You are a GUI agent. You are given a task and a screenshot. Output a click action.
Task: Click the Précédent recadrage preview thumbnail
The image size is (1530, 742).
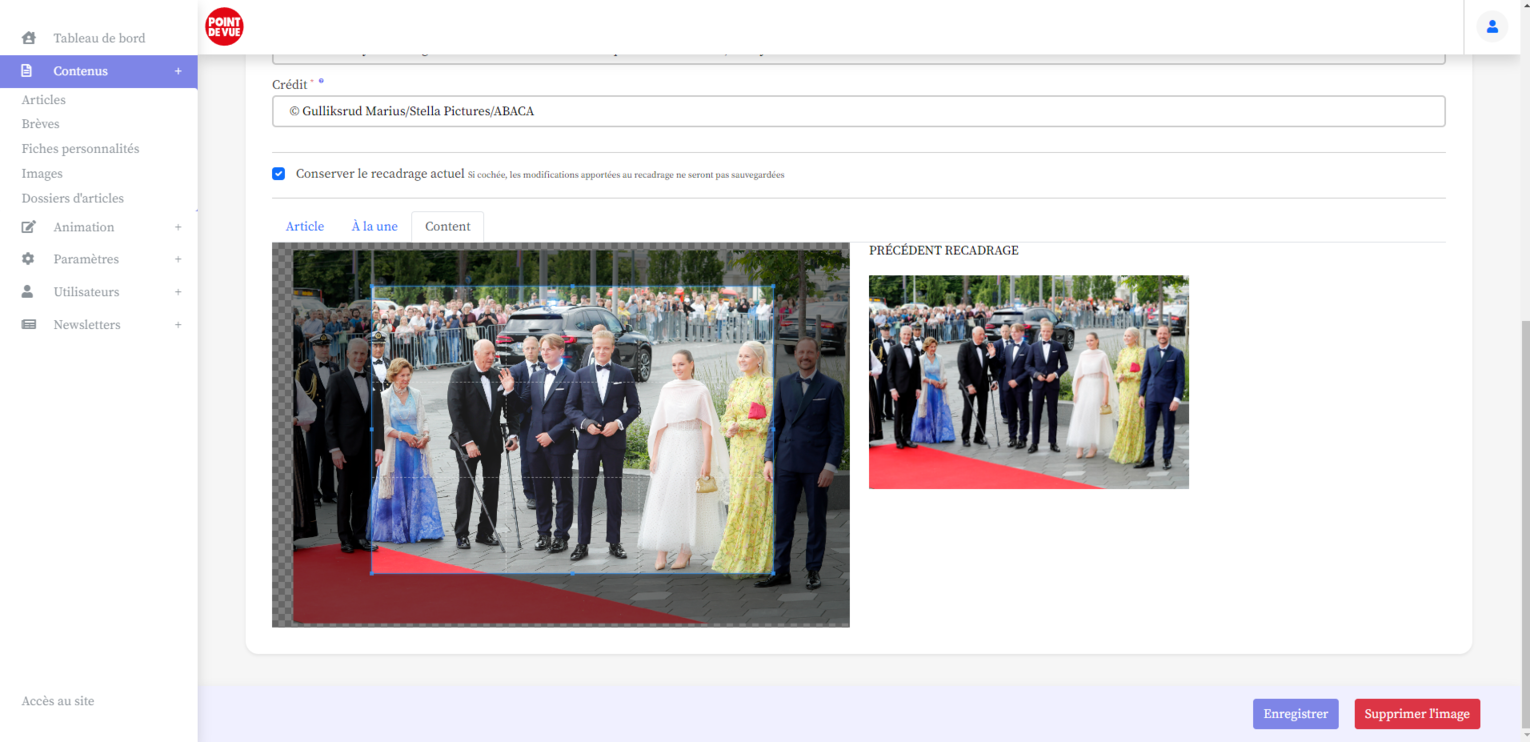(1028, 382)
